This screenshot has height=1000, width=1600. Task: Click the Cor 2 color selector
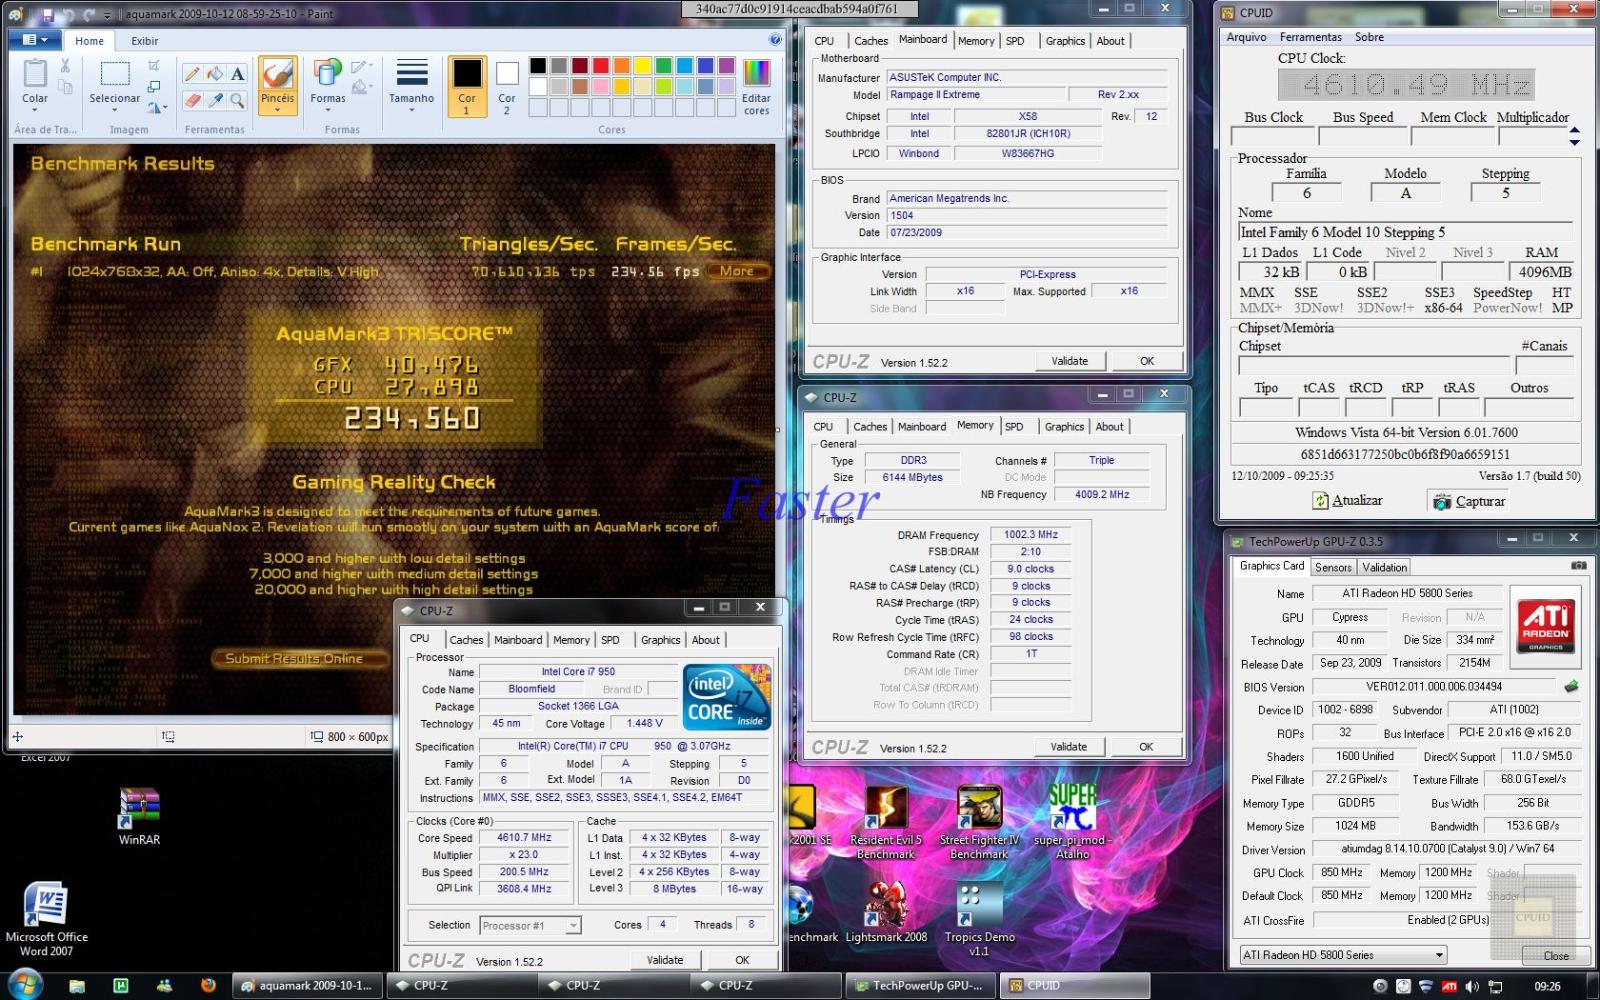click(x=507, y=86)
